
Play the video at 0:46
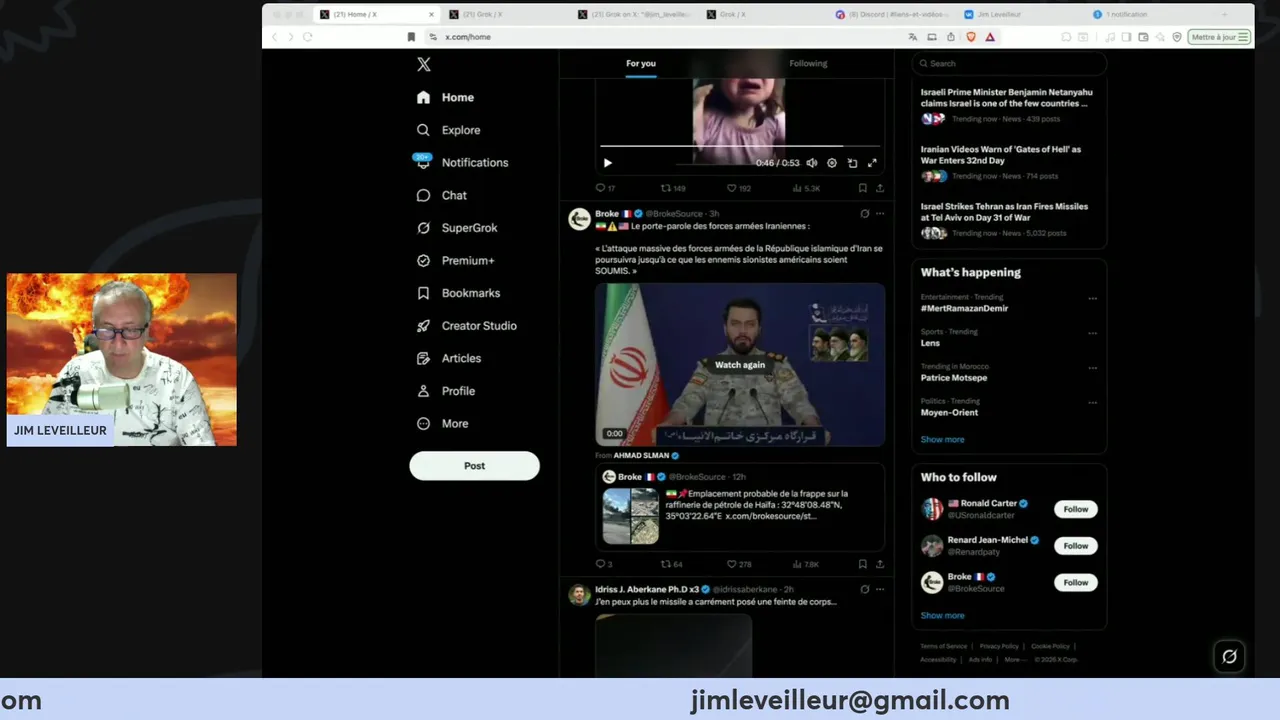pyautogui.click(x=607, y=163)
